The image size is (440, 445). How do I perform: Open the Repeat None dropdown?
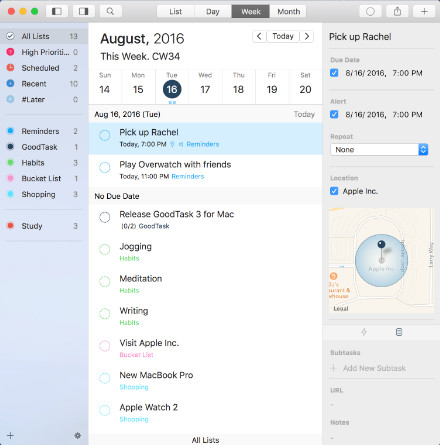[x=379, y=150]
